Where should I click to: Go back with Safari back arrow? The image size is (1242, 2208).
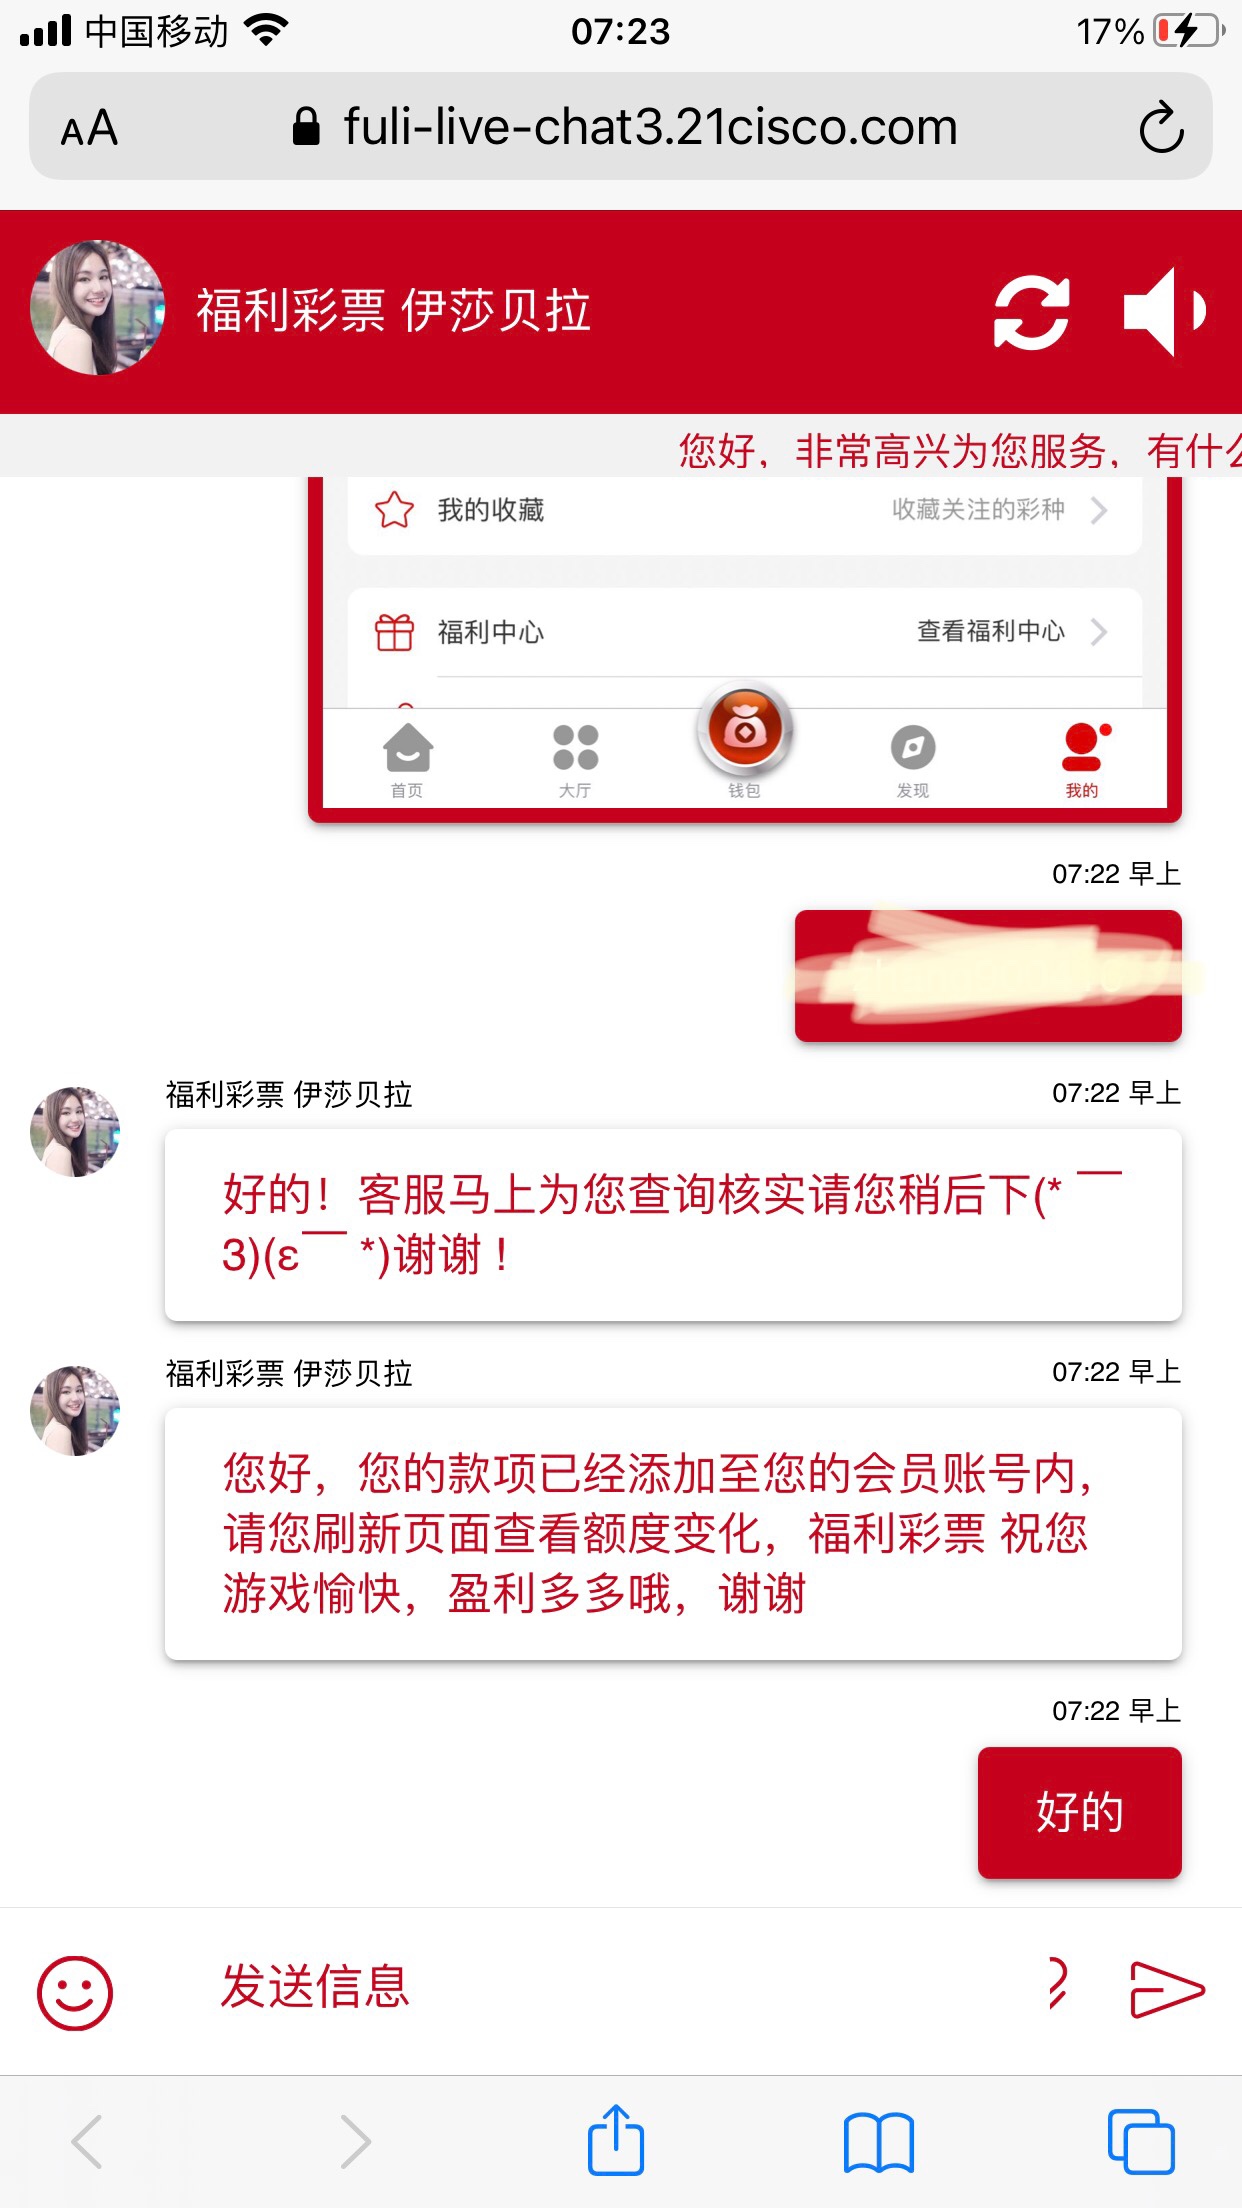coord(88,2141)
